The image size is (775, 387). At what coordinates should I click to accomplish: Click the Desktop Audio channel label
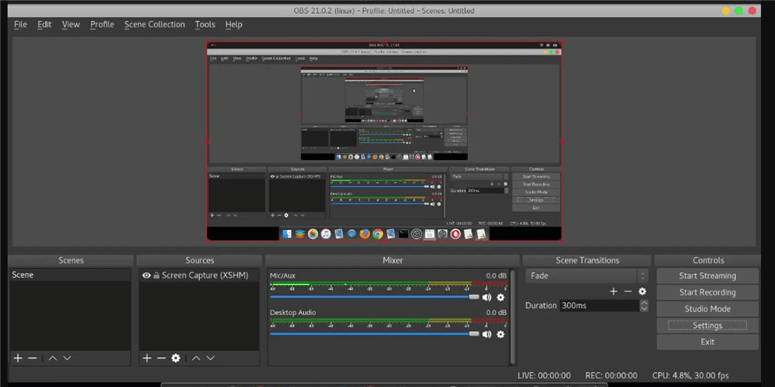(293, 312)
